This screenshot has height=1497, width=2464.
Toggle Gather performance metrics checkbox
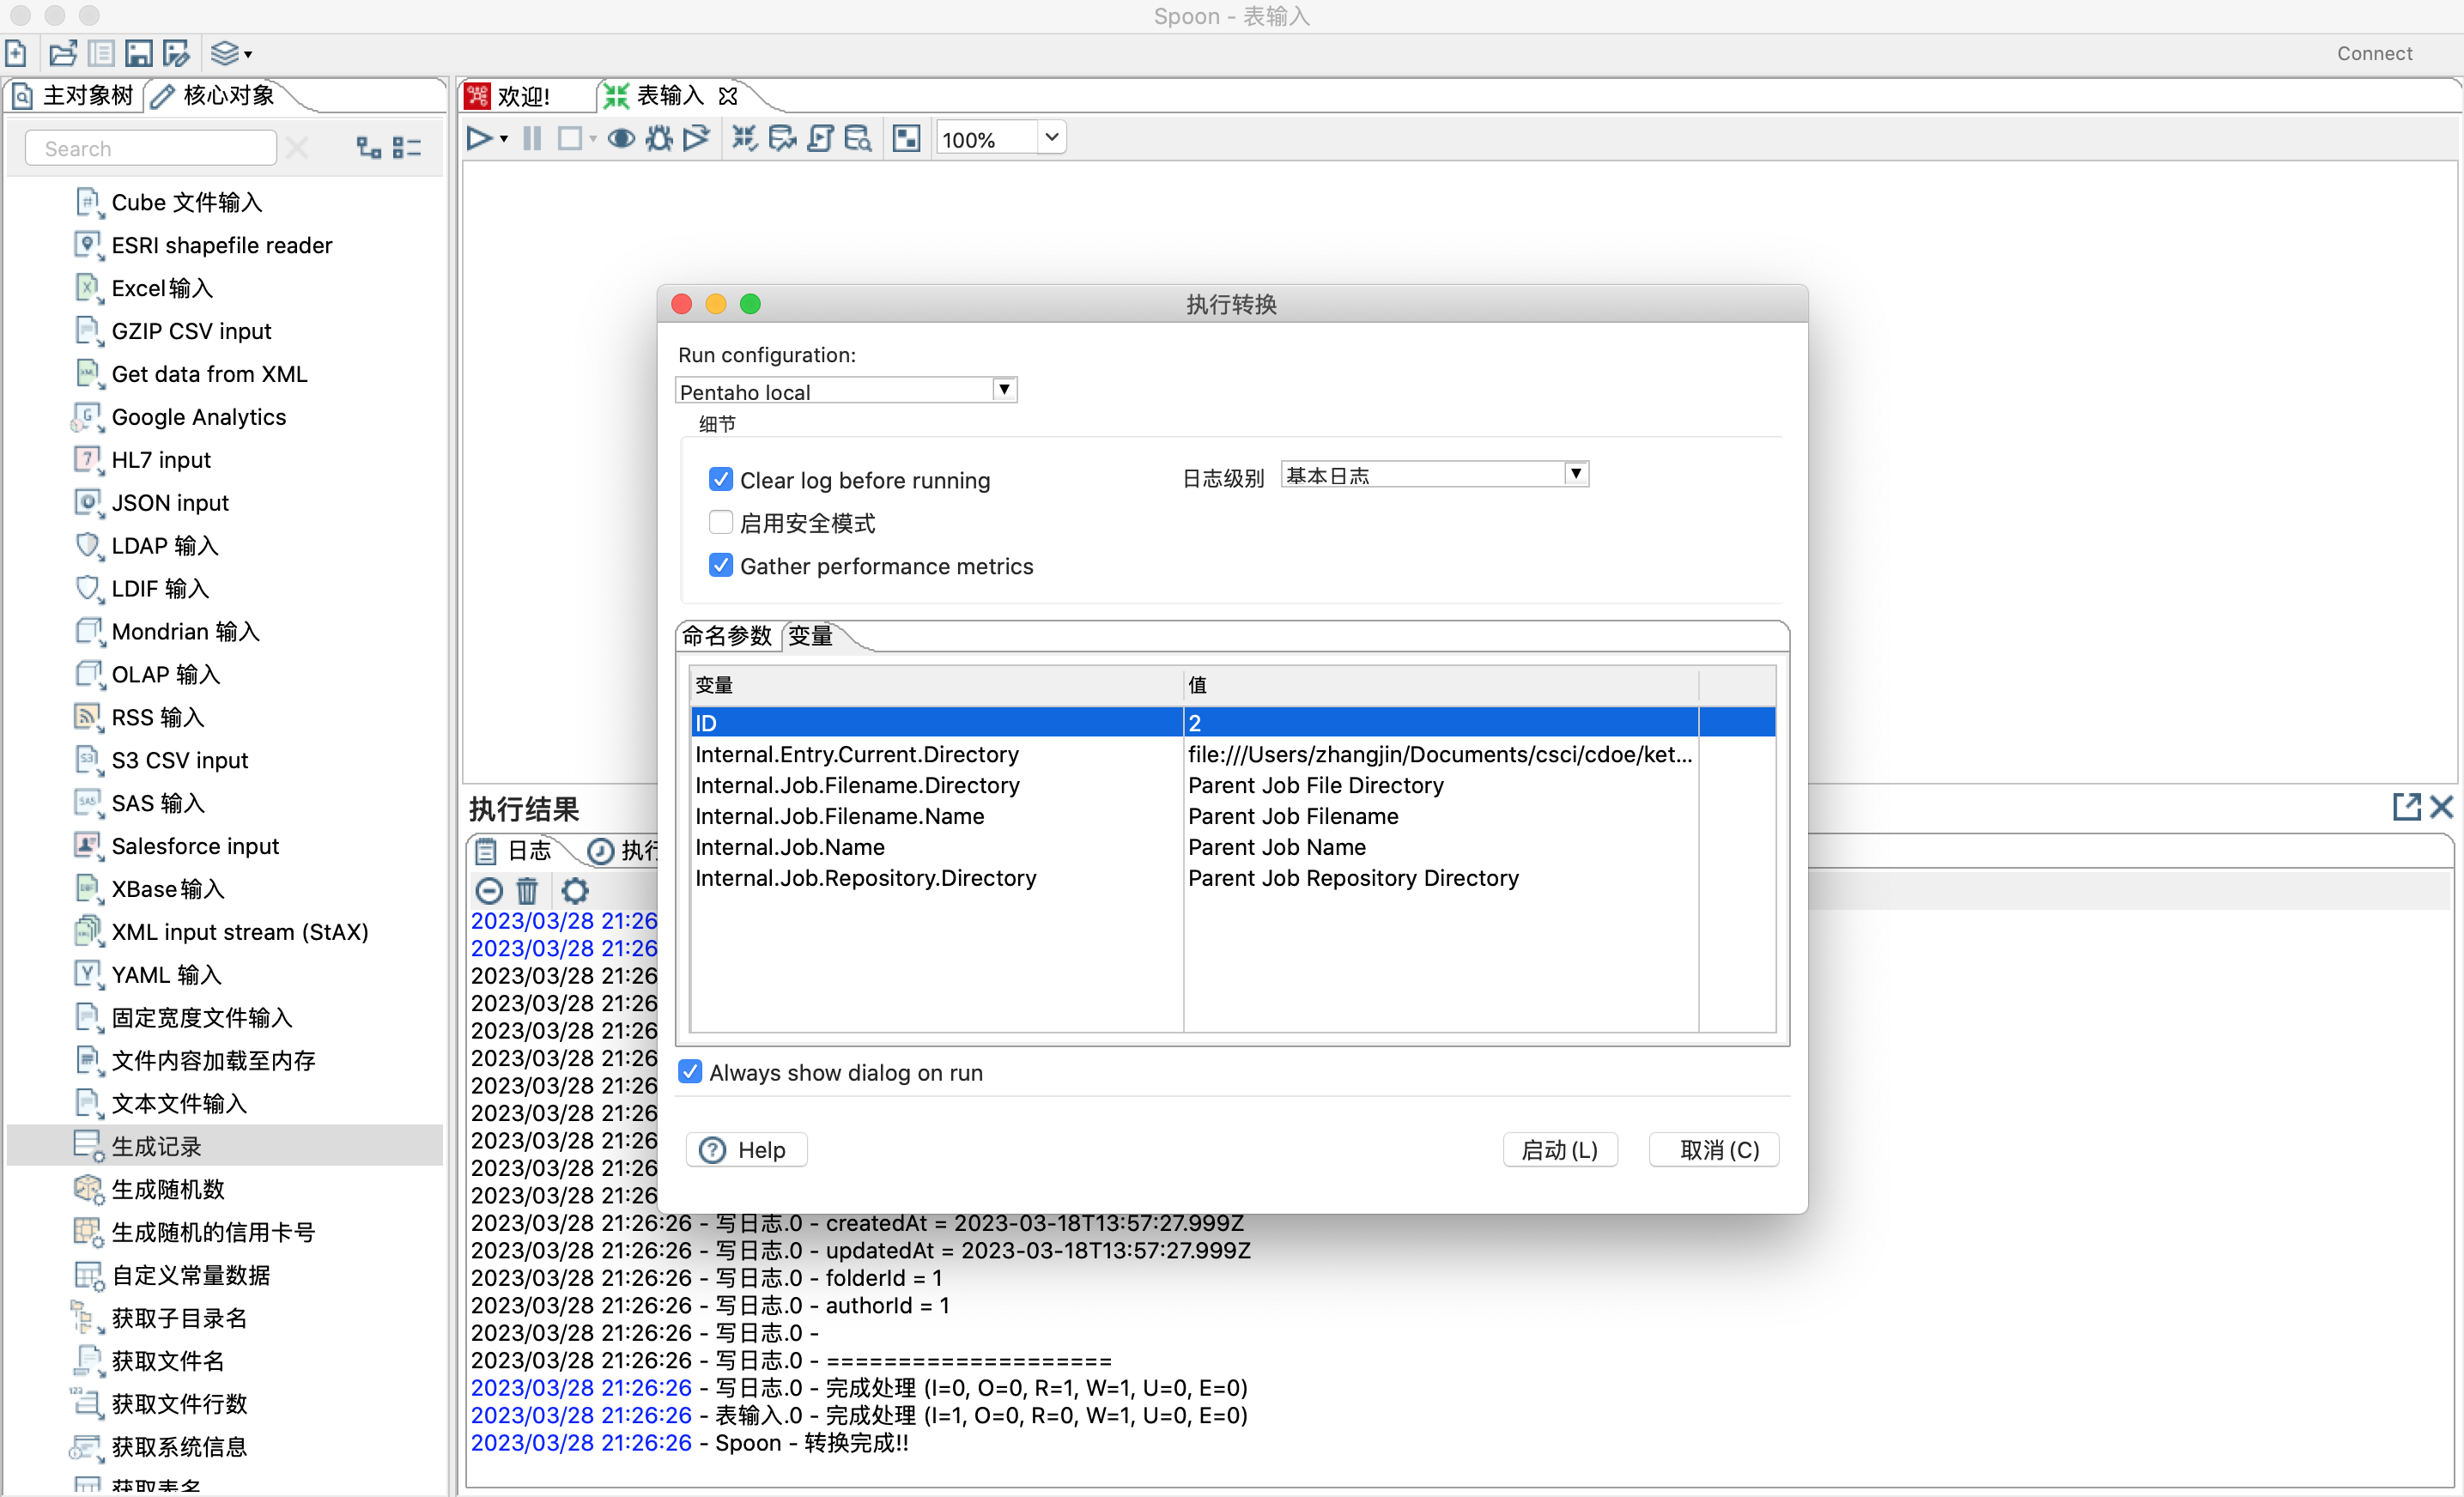[721, 566]
